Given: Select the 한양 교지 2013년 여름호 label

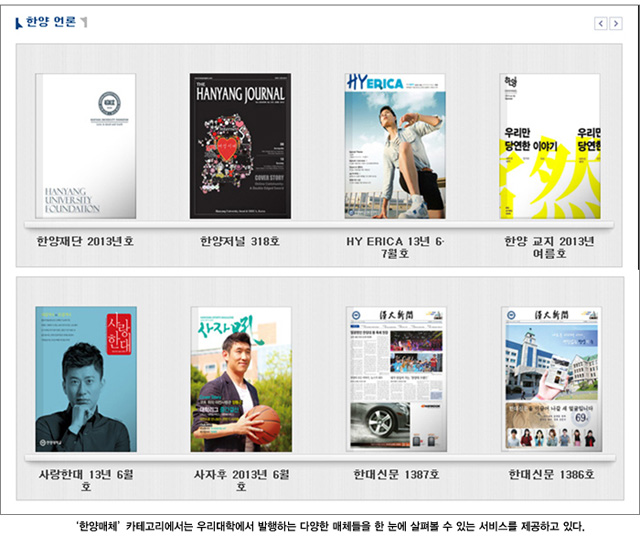Looking at the screenshot, I should pyautogui.click(x=550, y=247).
